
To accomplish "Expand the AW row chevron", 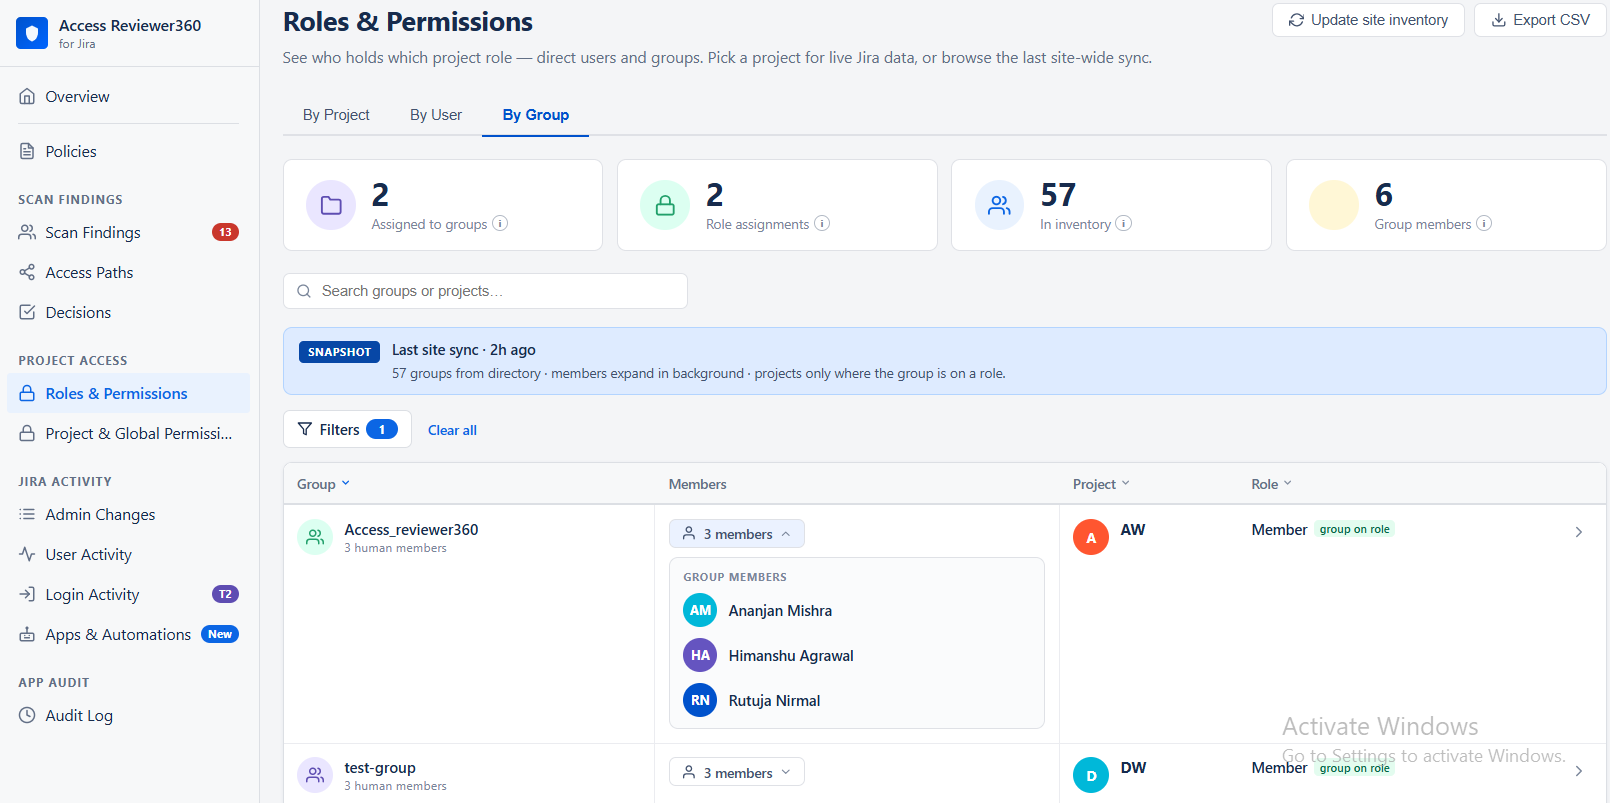I will coord(1579,532).
